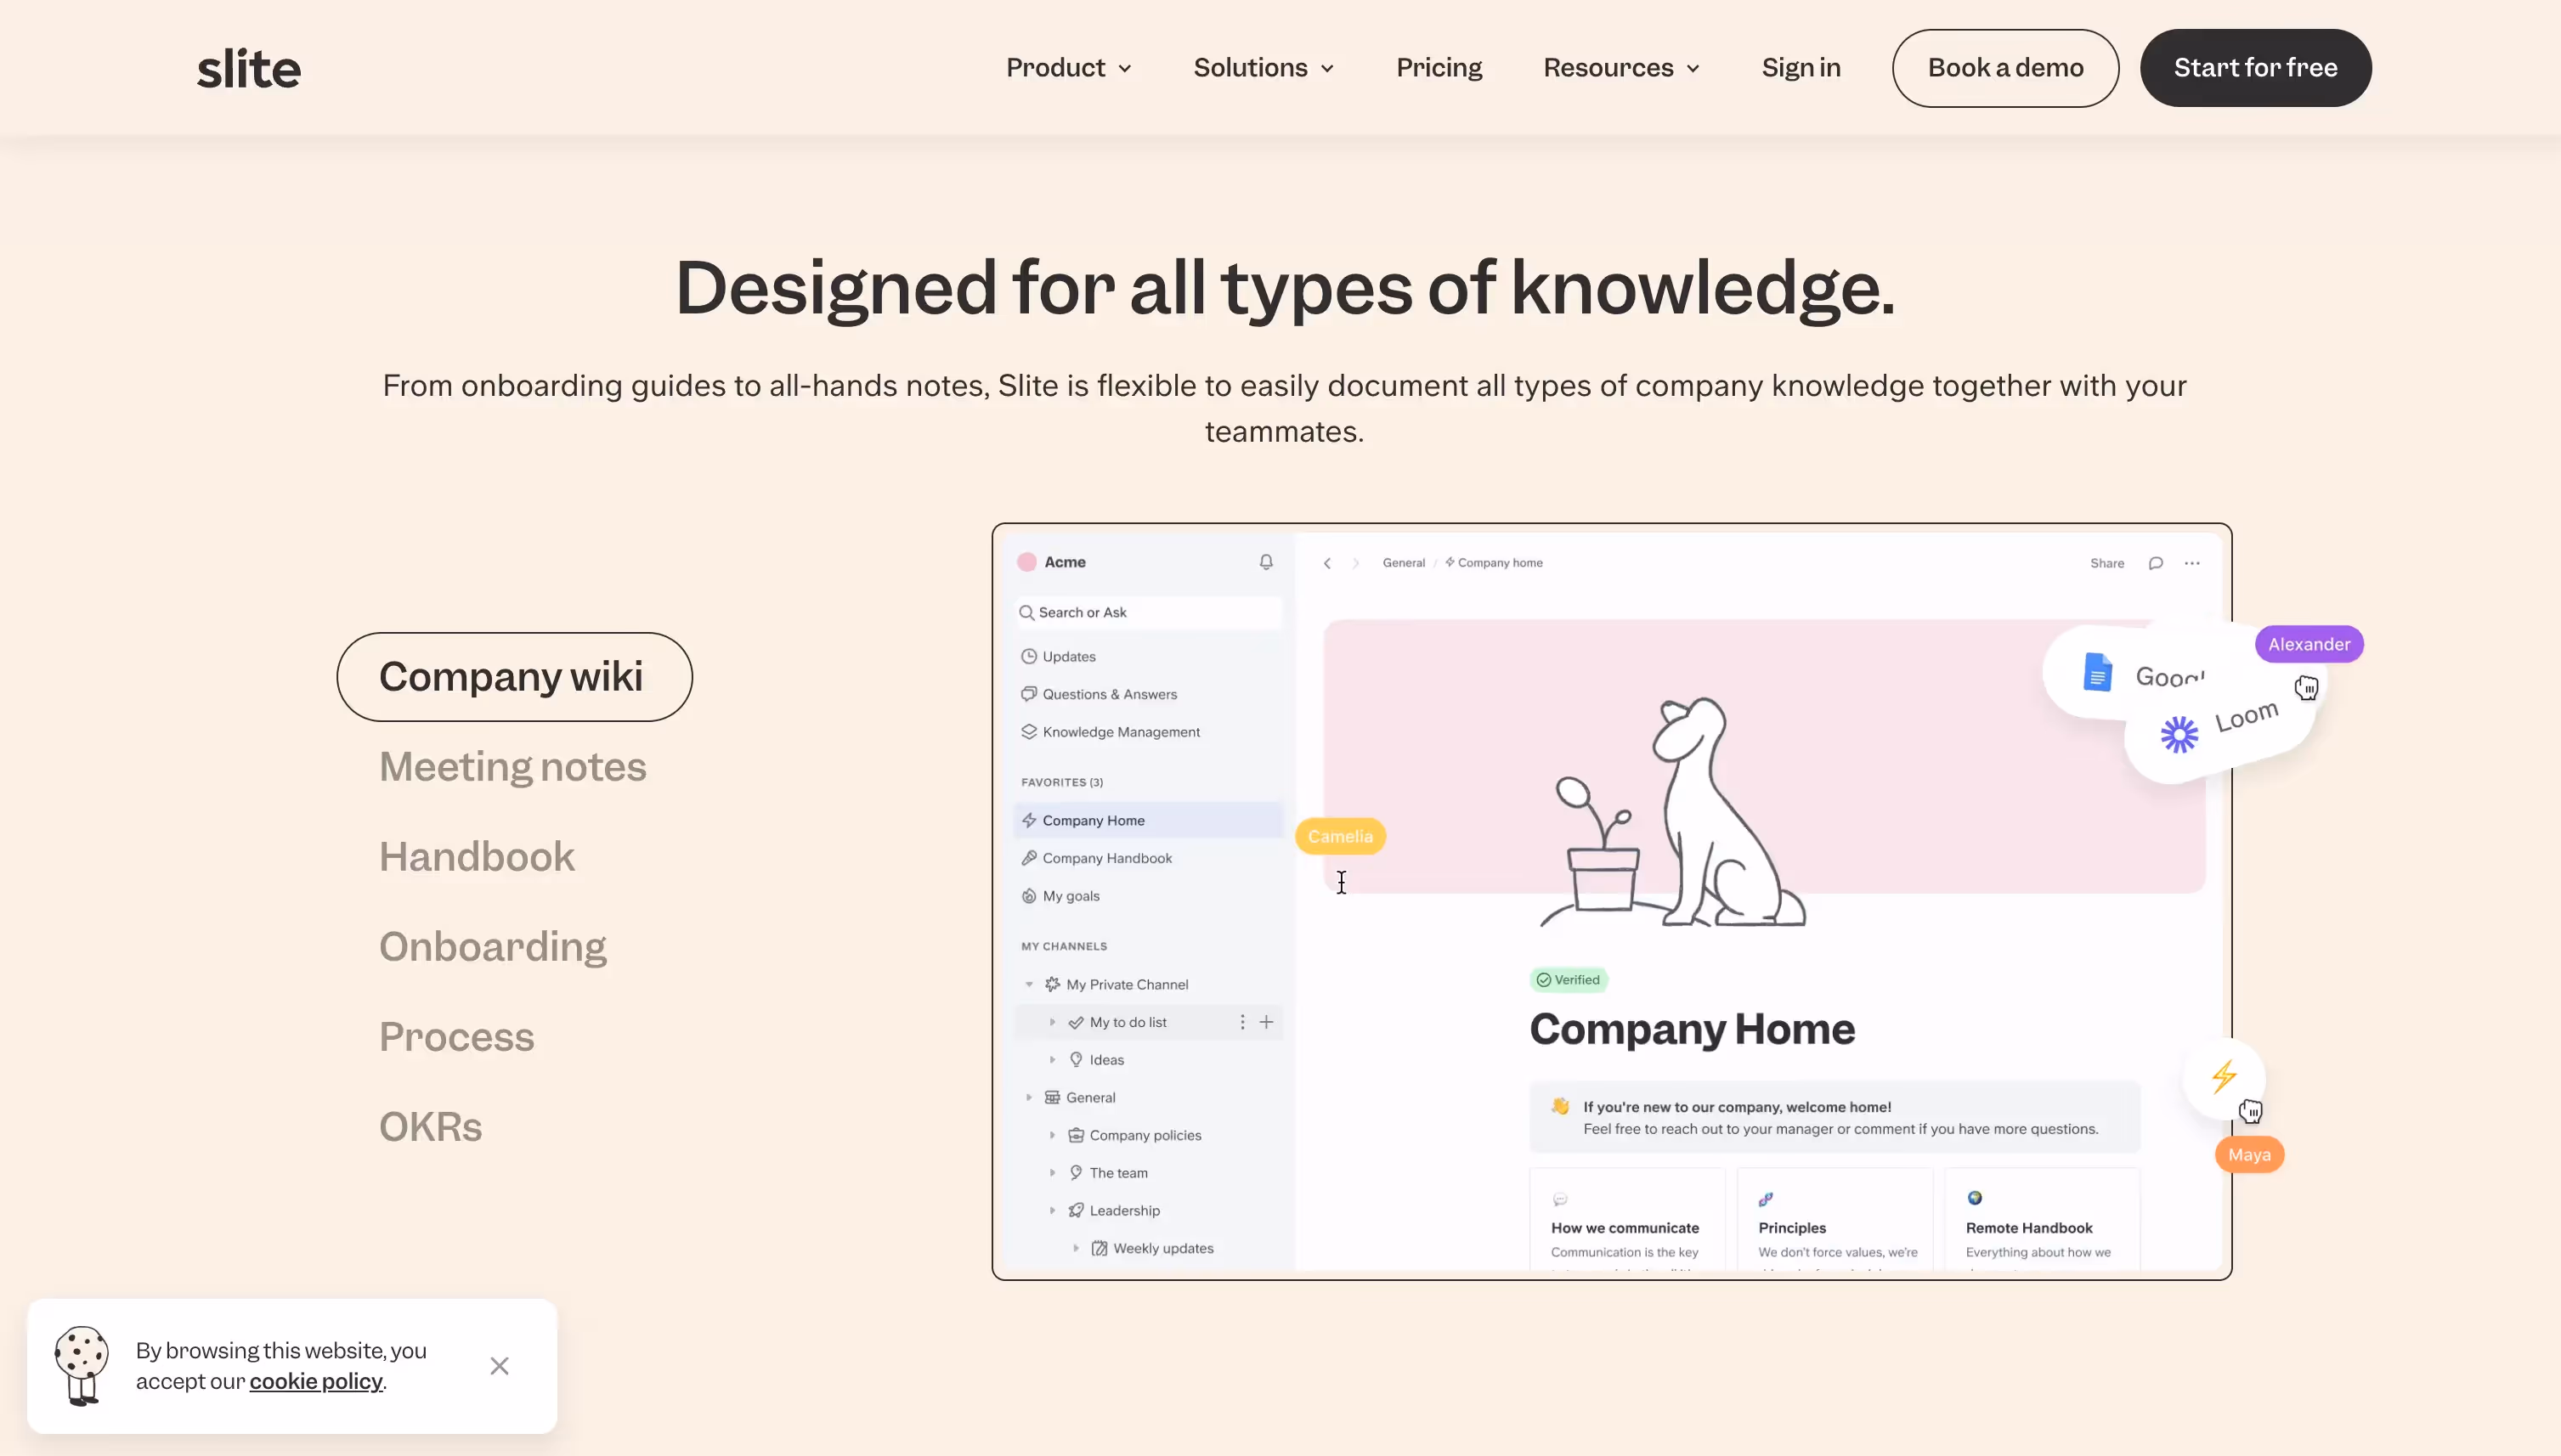Click the Book a demo button

(2005, 68)
